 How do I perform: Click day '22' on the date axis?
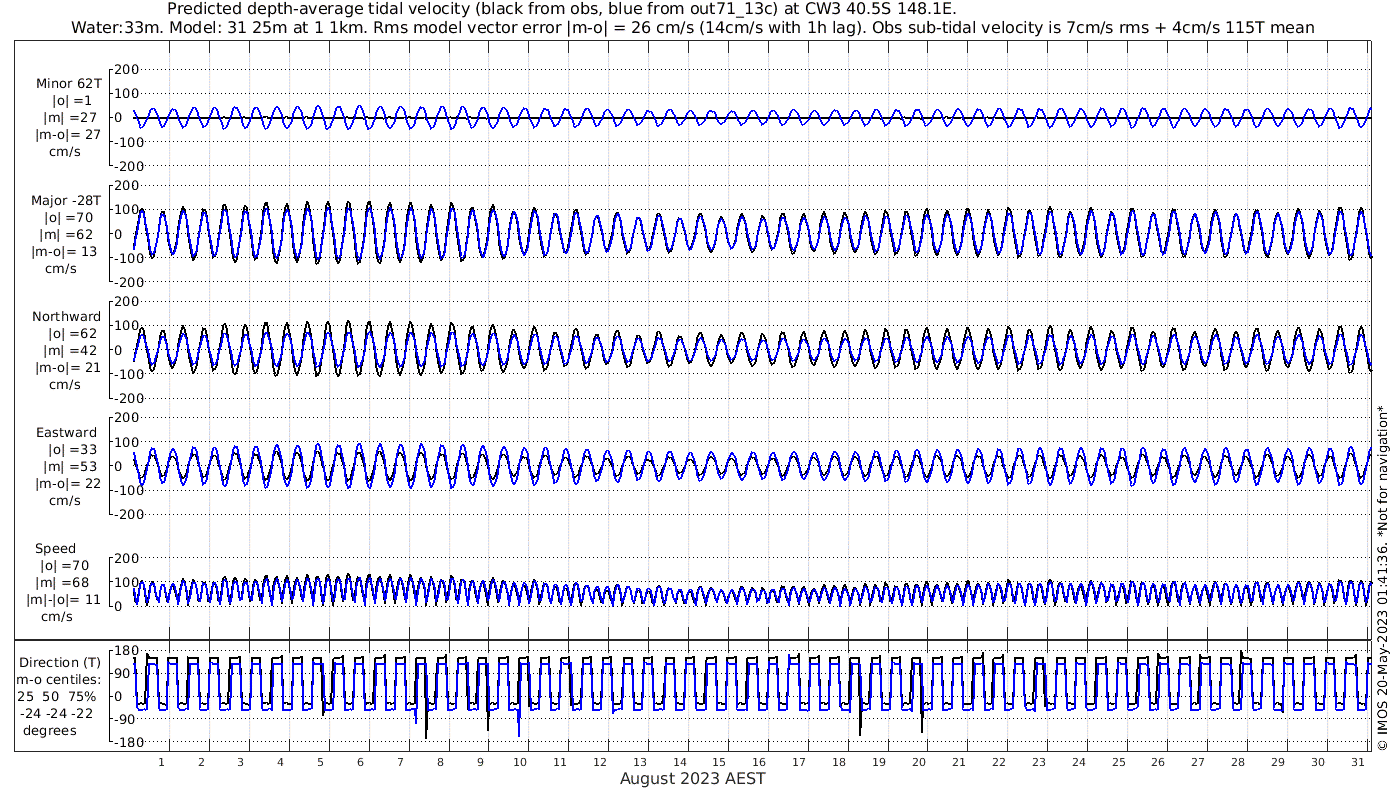999,762
